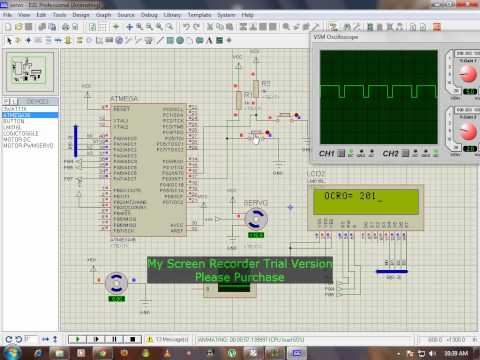Click the SERVO motor component
Image resolution: width=480 pixels, height=360 pixels.
pyautogui.click(x=256, y=219)
